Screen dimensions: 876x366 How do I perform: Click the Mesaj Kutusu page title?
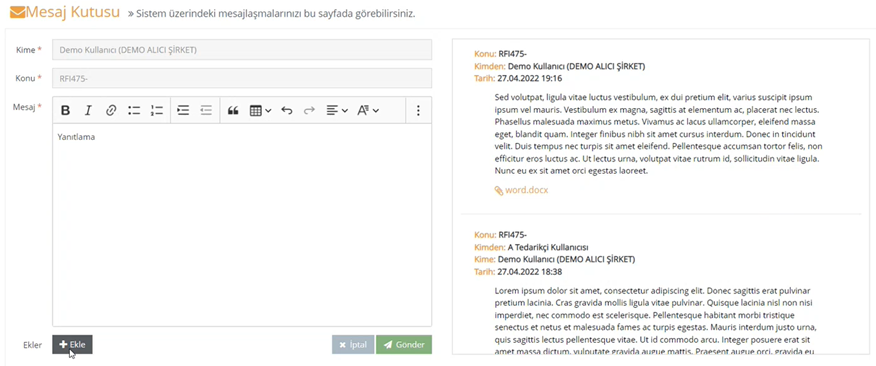pos(73,12)
